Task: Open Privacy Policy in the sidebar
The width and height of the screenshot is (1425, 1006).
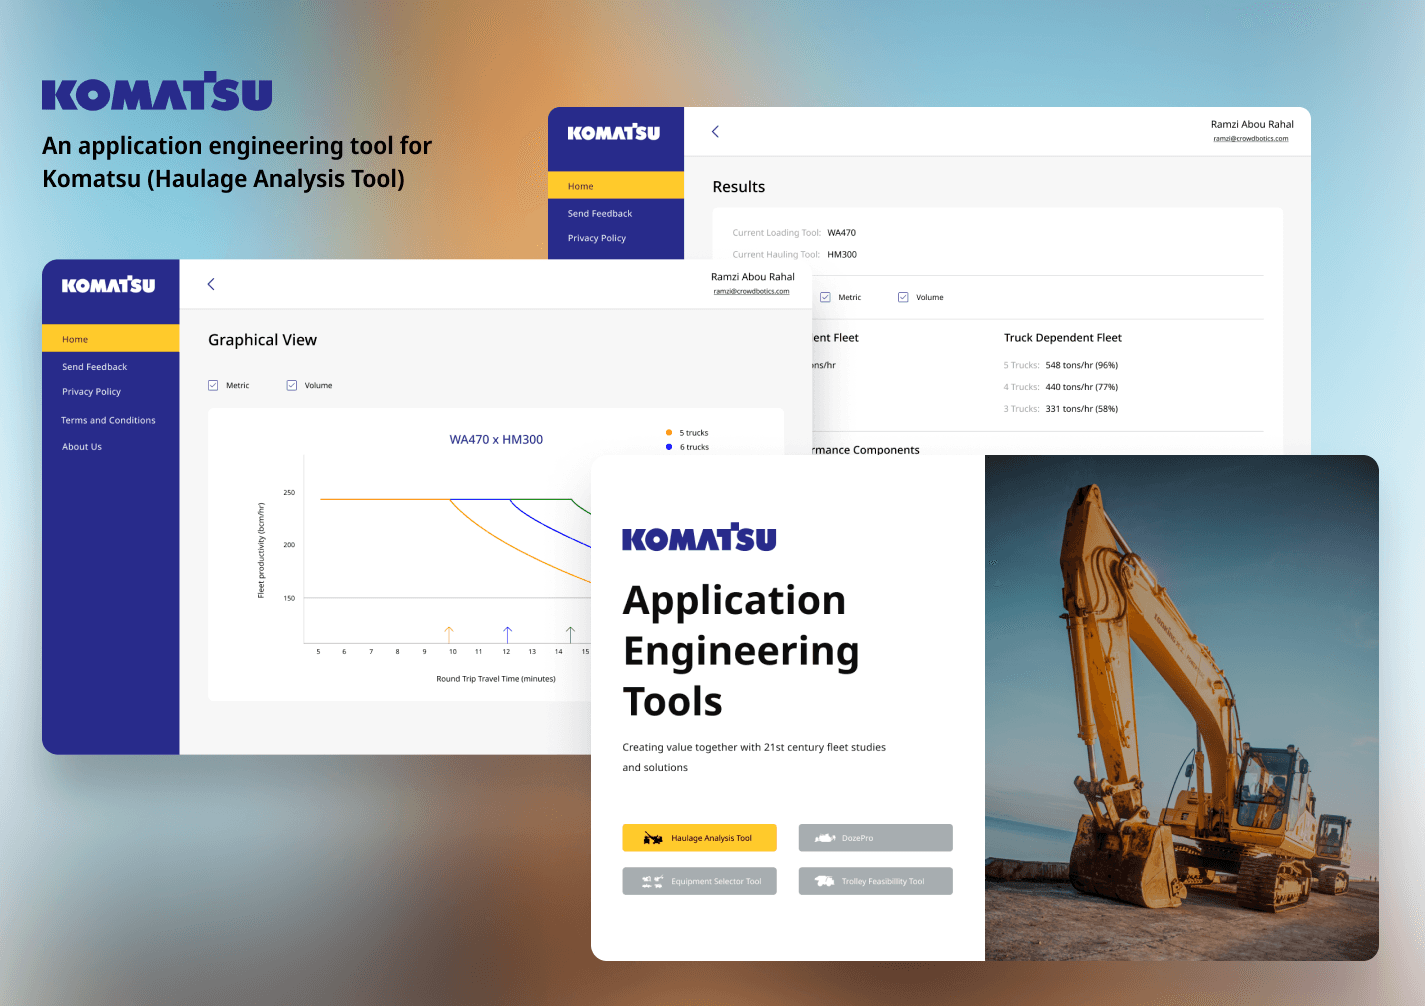Action: pos(91,391)
